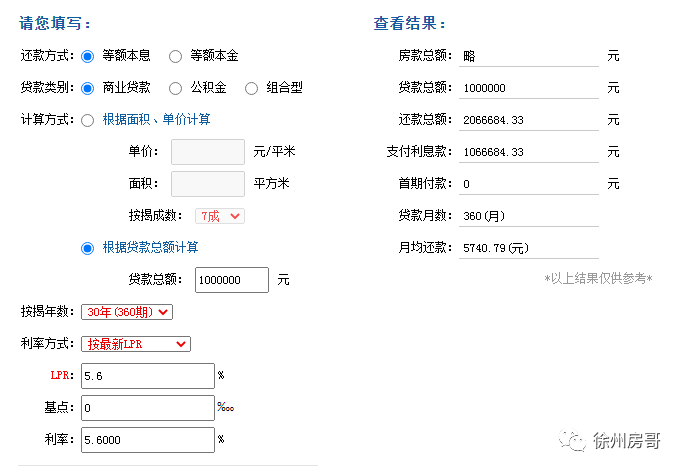Viewport: 682px width, 471px height.
Task: Select 根据贷款总额计算 calculation method
Action: [87, 248]
